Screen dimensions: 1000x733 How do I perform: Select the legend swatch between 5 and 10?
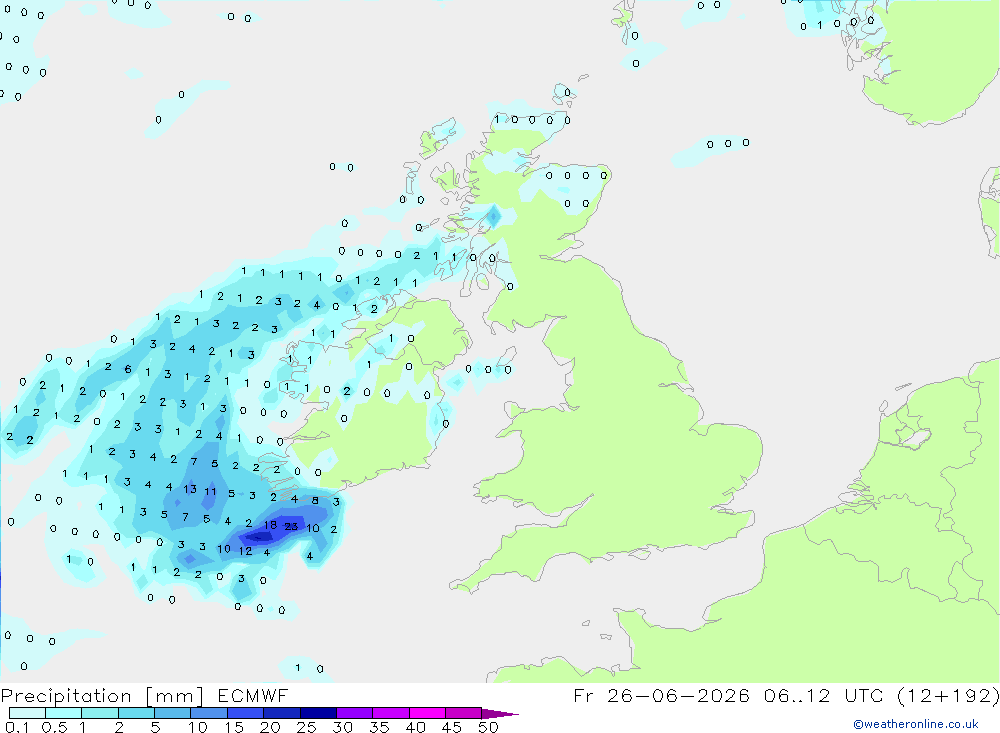coord(172,713)
